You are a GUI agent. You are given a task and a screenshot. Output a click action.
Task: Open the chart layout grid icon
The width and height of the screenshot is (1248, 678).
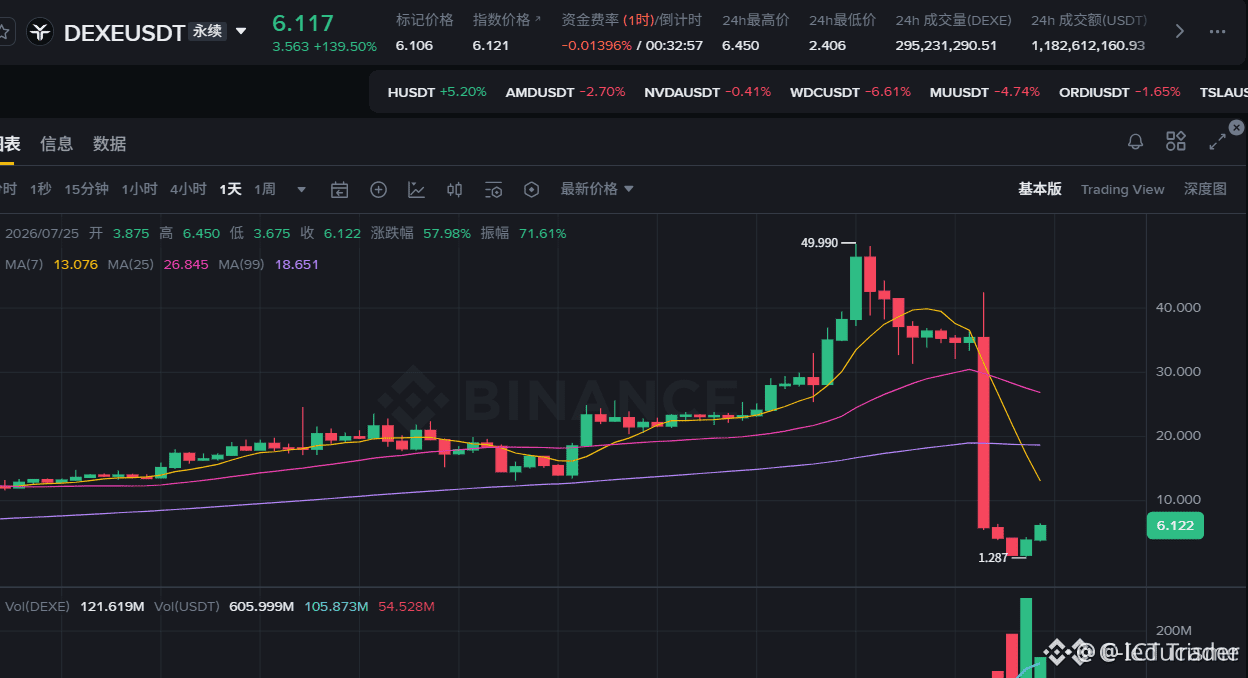pos(1176,142)
